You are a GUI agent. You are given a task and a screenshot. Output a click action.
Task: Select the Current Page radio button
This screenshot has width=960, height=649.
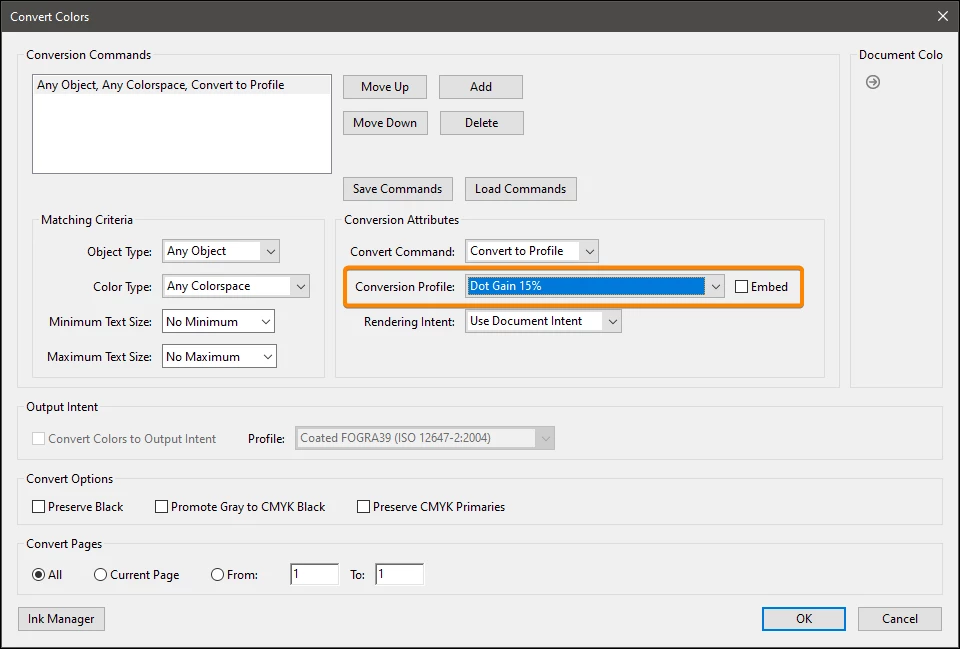coord(100,574)
